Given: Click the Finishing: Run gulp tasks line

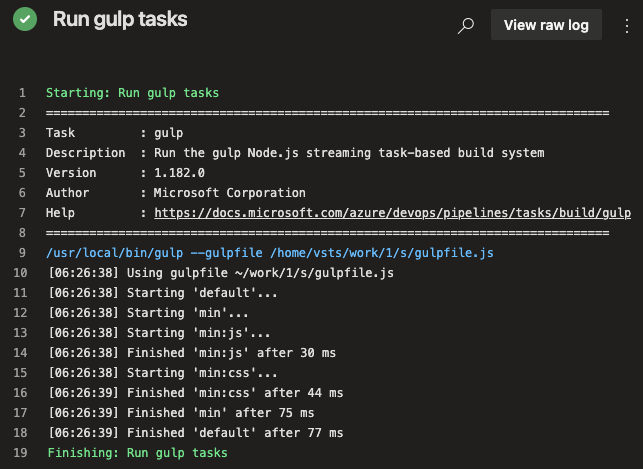Looking at the screenshot, I should pos(136,453).
